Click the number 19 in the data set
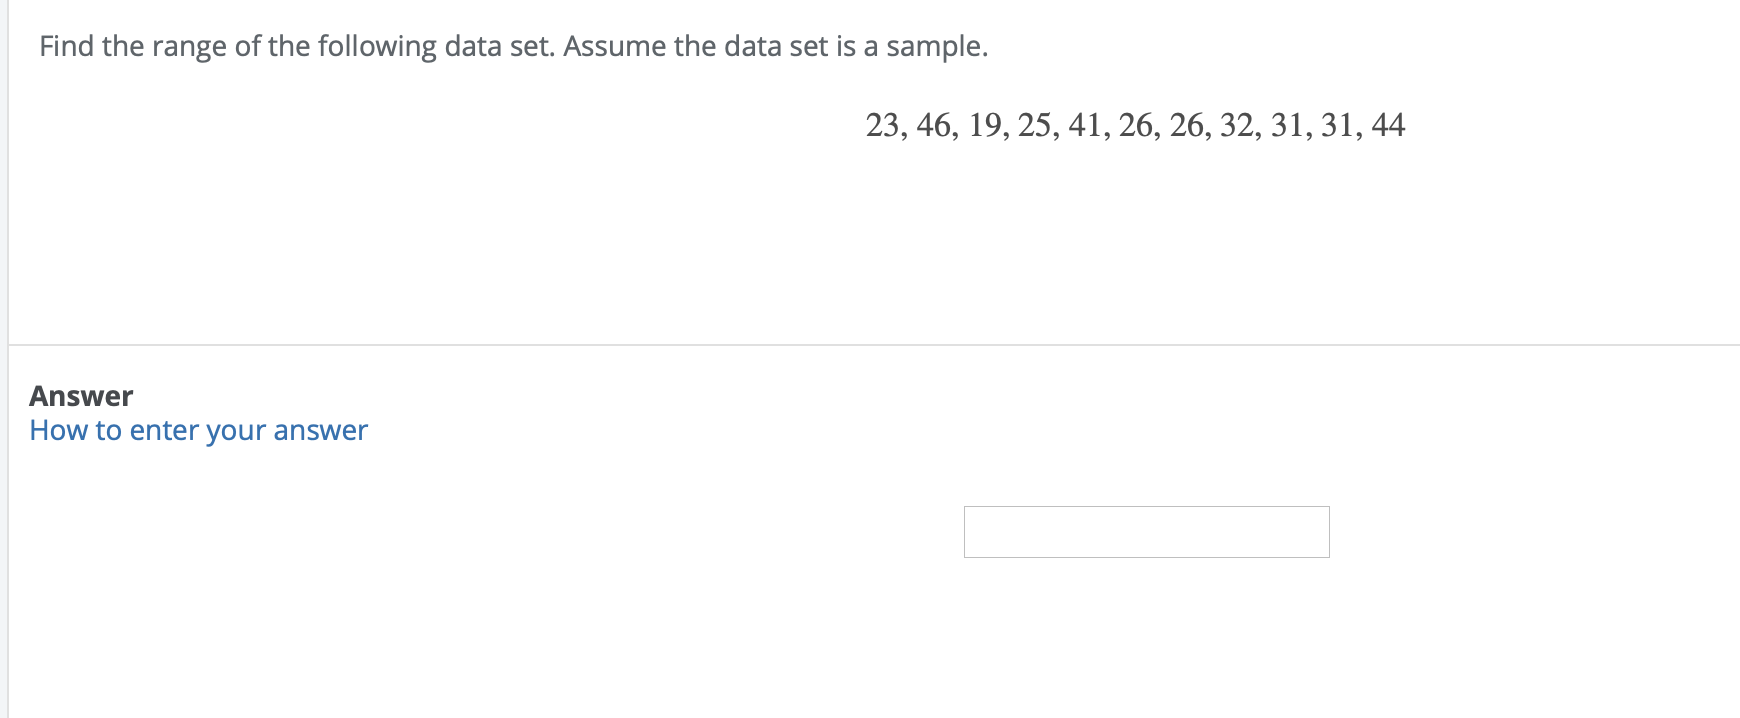This screenshot has width=1740, height=718. 985,125
